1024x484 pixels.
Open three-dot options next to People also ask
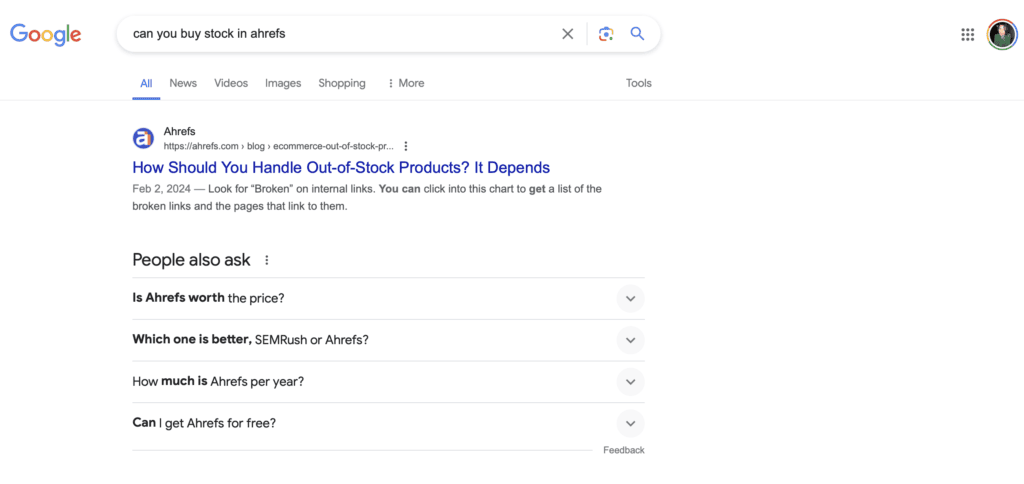pyautogui.click(x=266, y=260)
